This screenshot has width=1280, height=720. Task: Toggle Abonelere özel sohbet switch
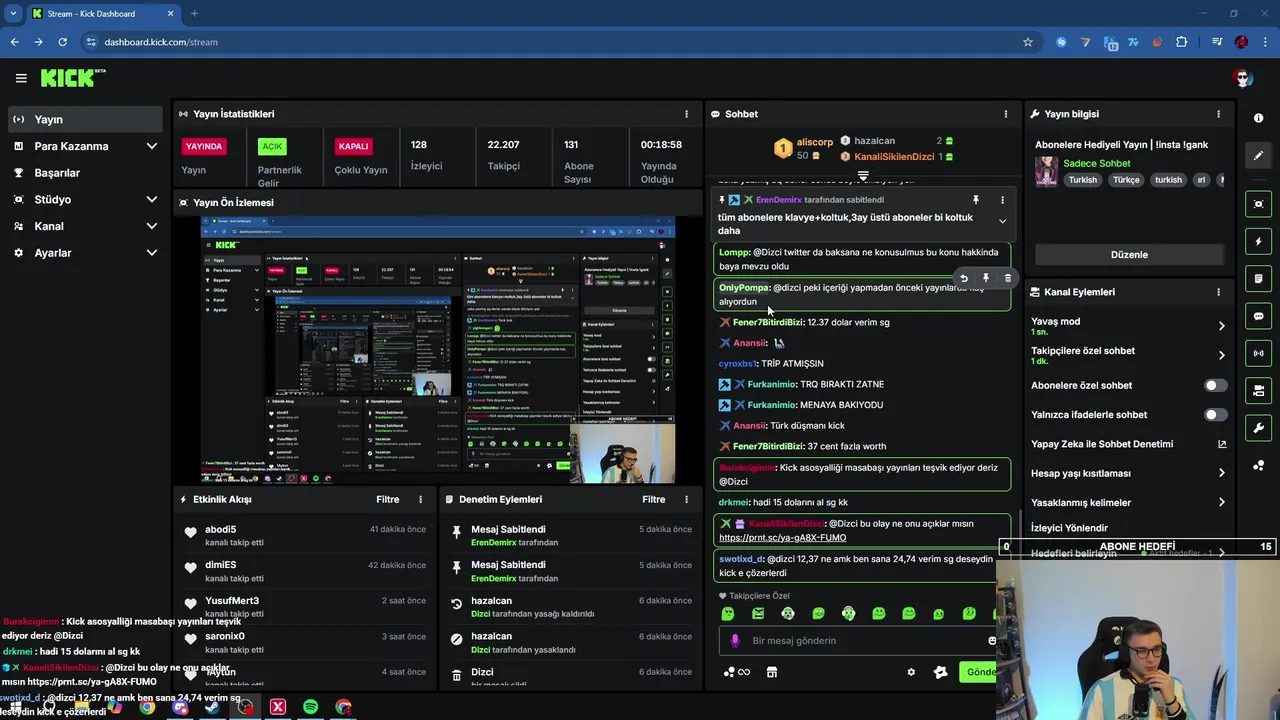pos(1215,385)
